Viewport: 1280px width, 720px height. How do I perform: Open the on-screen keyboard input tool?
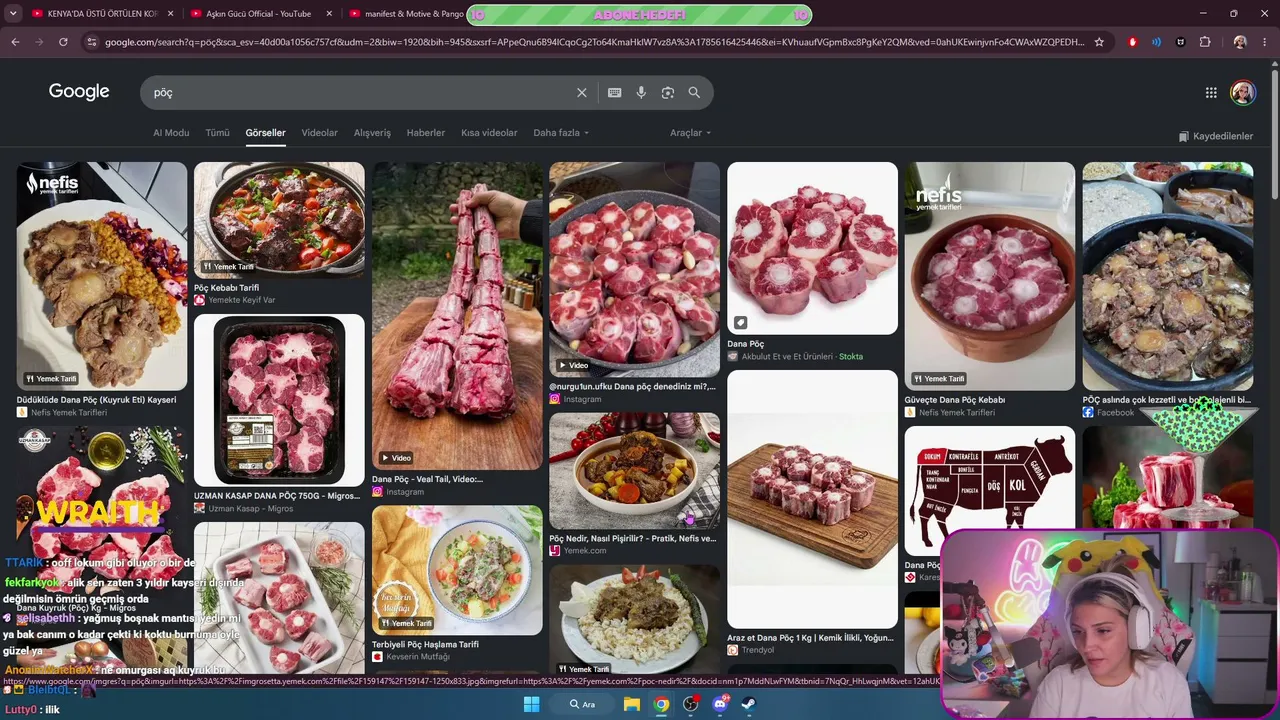click(x=615, y=92)
